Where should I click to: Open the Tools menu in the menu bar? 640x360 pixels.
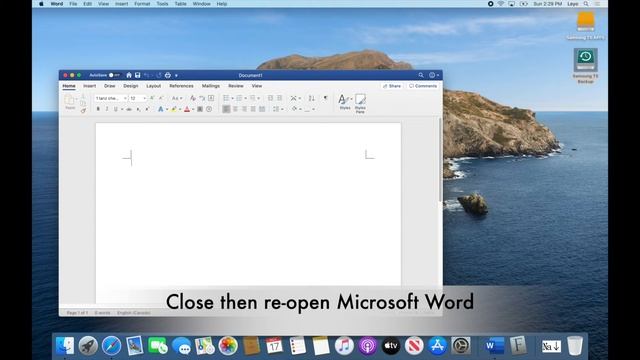tap(162, 4)
